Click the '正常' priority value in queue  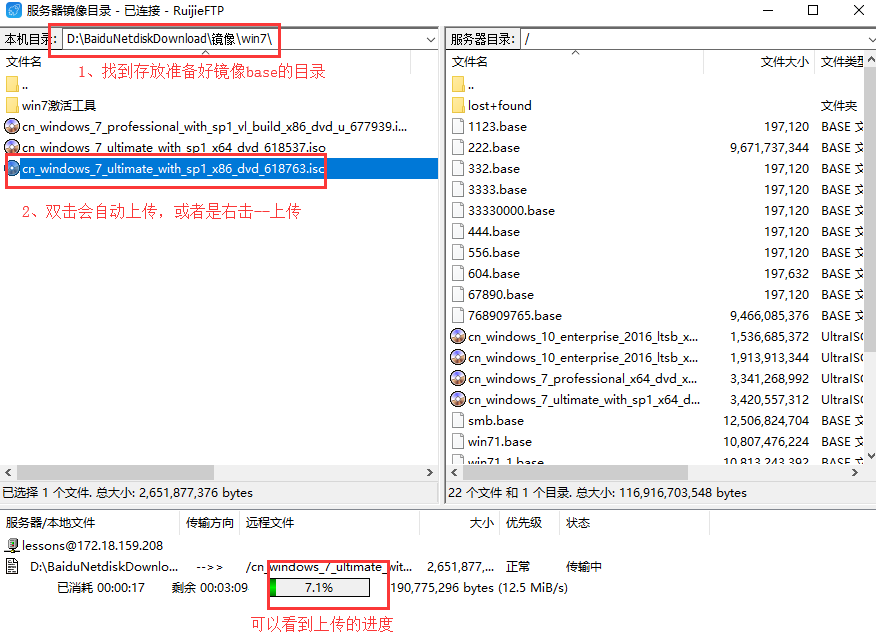pyautogui.click(x=518, y=566)
